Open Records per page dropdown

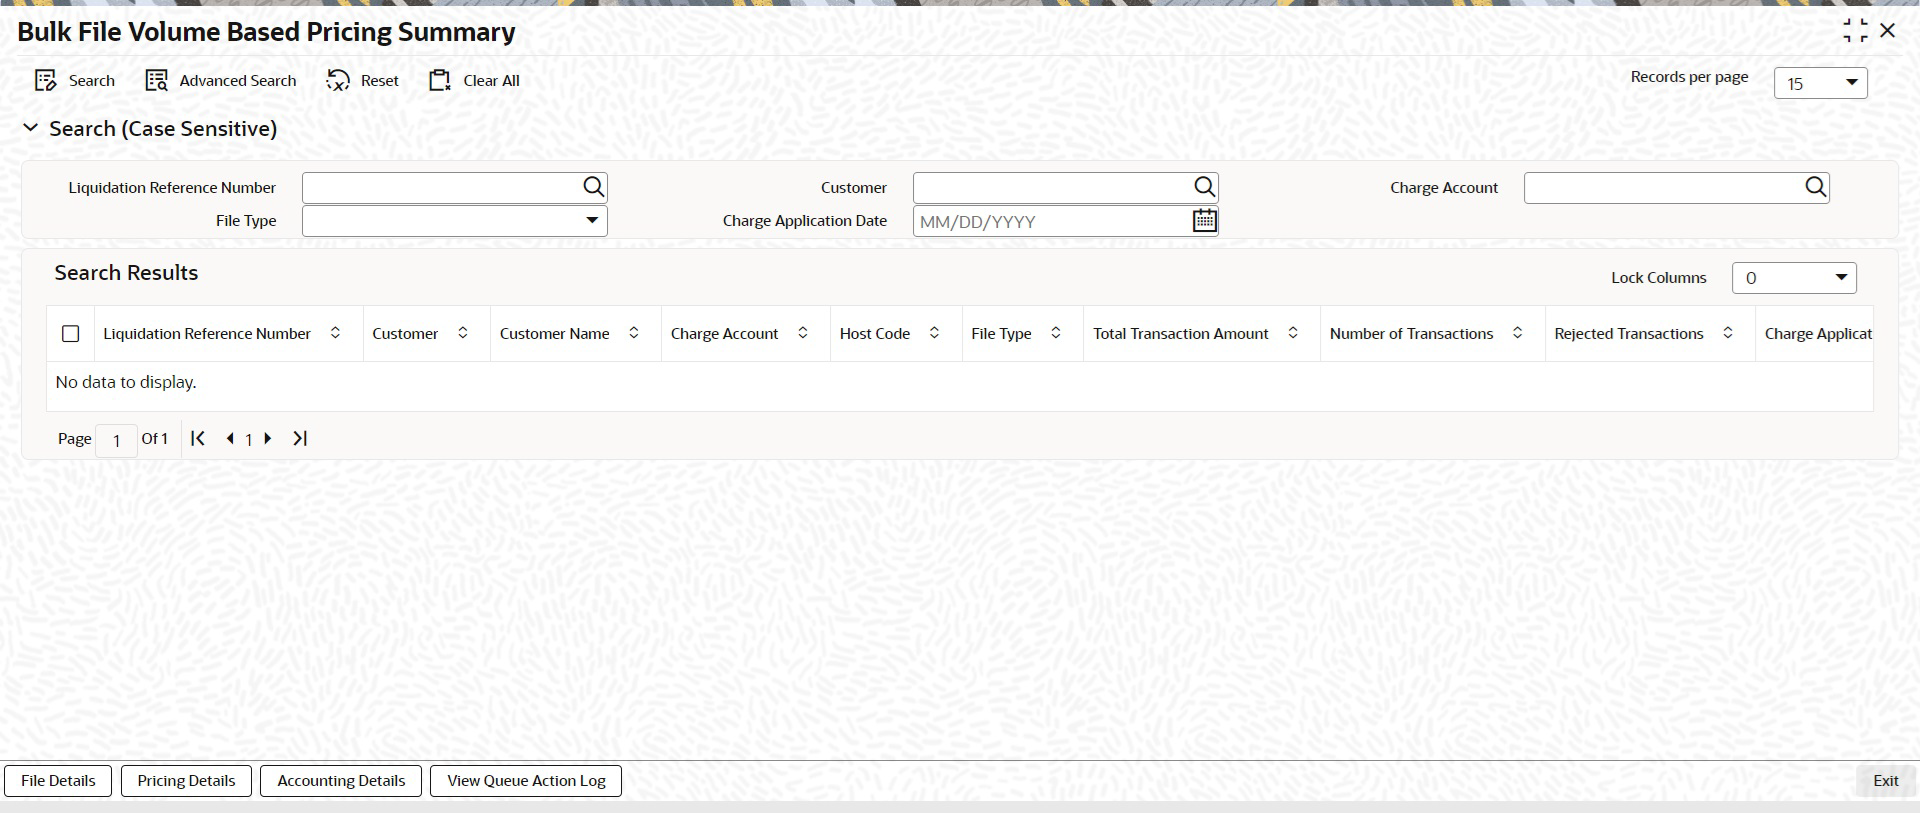point(1820,83)
